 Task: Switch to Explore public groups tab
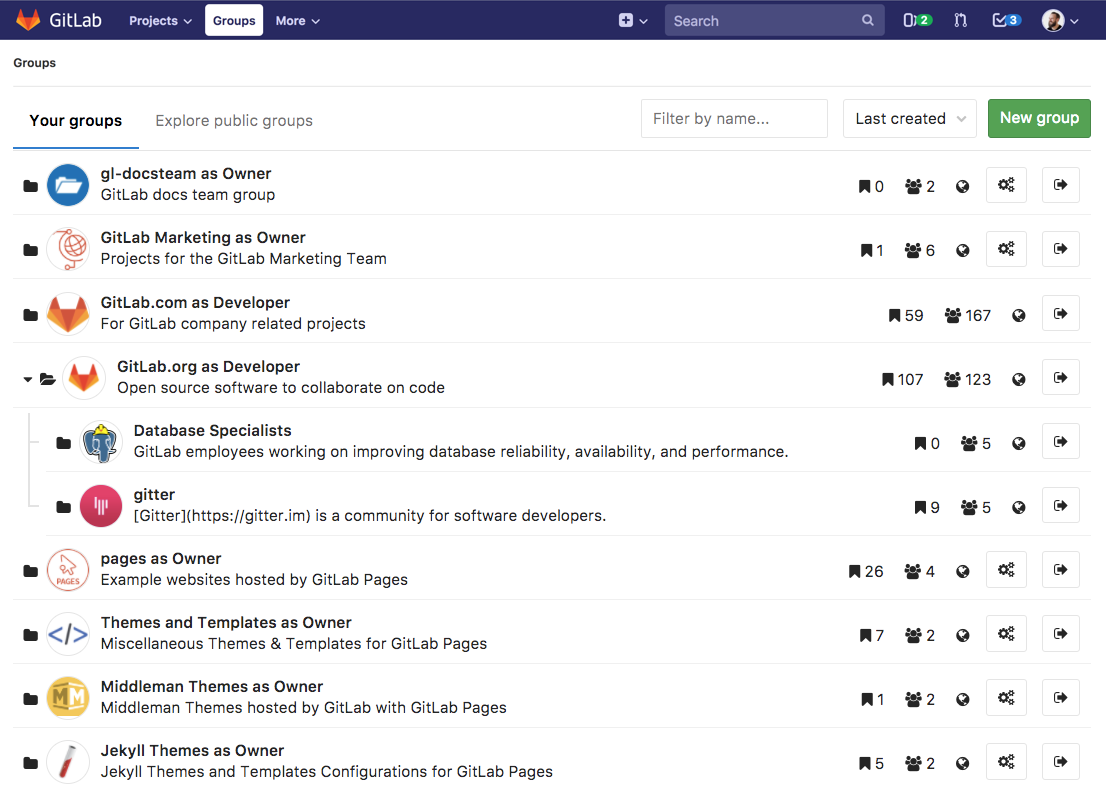pyautogui.click(x=234, y=121)
